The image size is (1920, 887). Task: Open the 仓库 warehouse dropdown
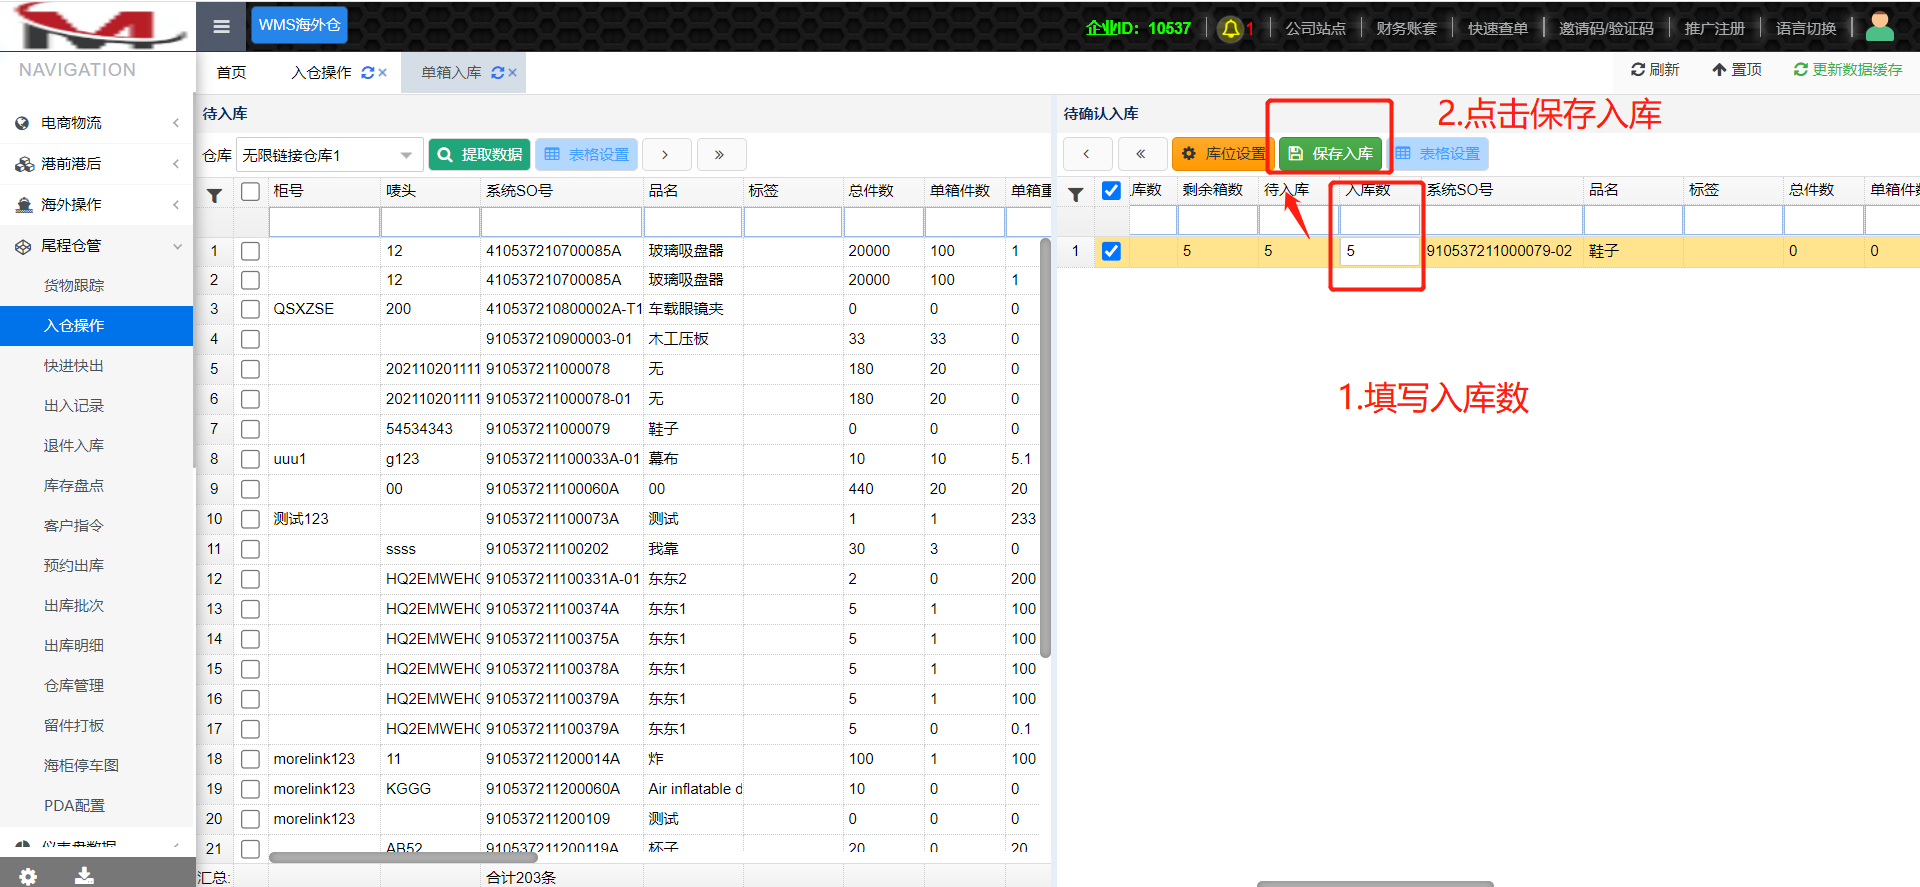pos(329,155)
